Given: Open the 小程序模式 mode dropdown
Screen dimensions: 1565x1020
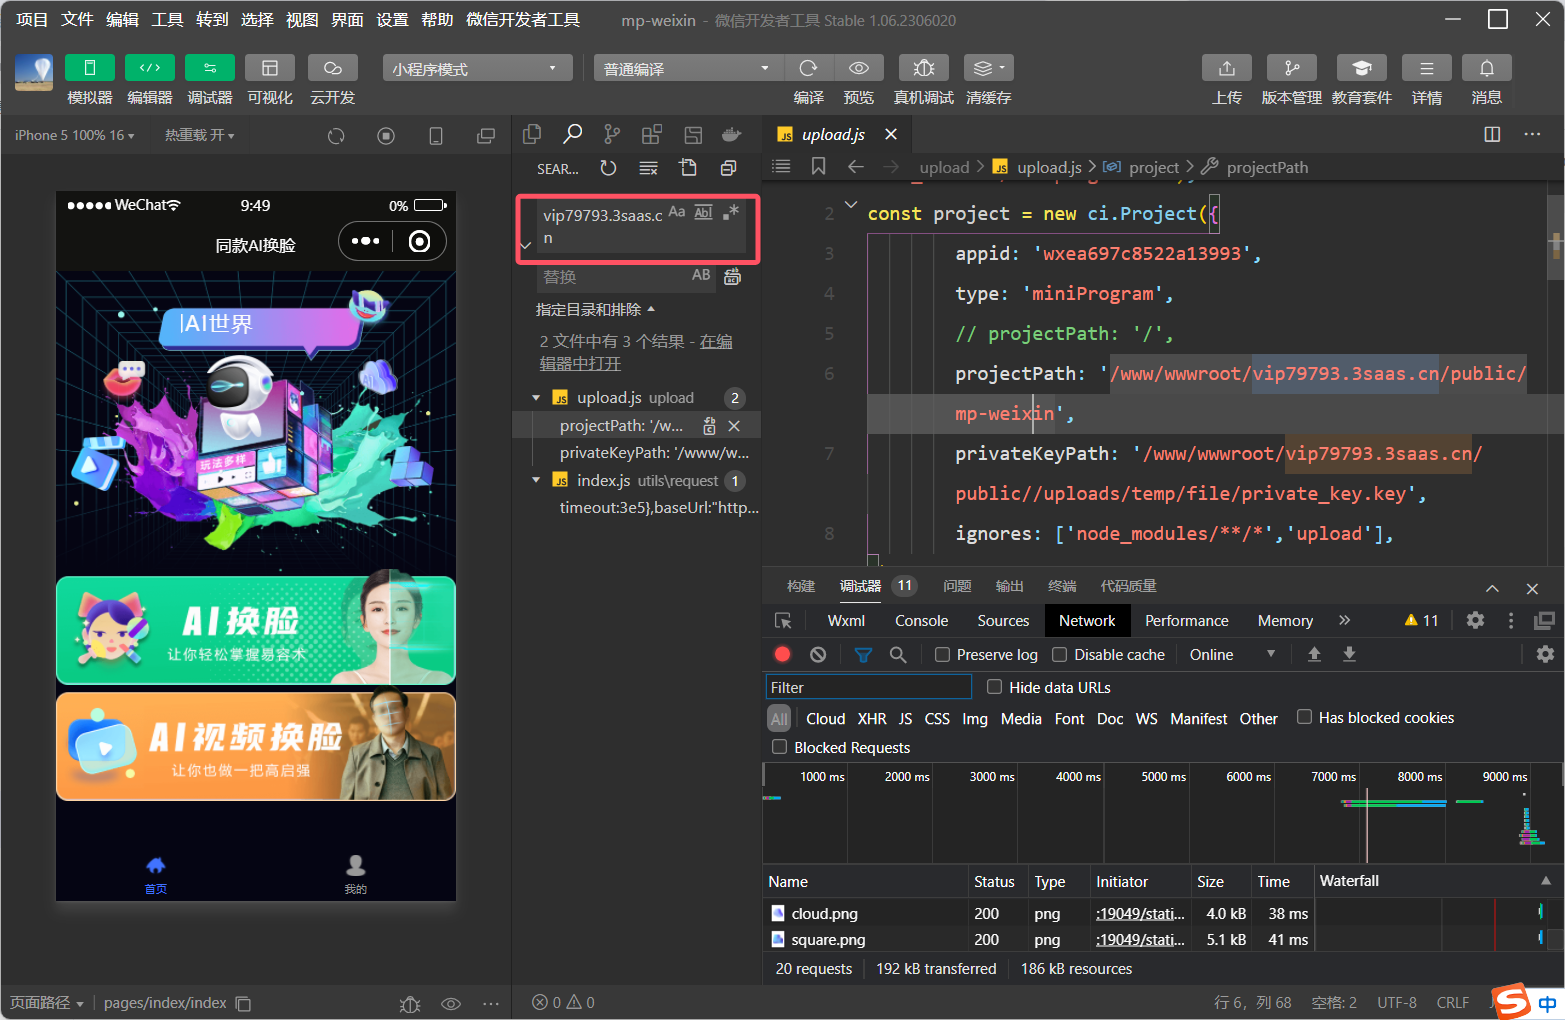Looking at the screenshot, I should pos(476,68).
